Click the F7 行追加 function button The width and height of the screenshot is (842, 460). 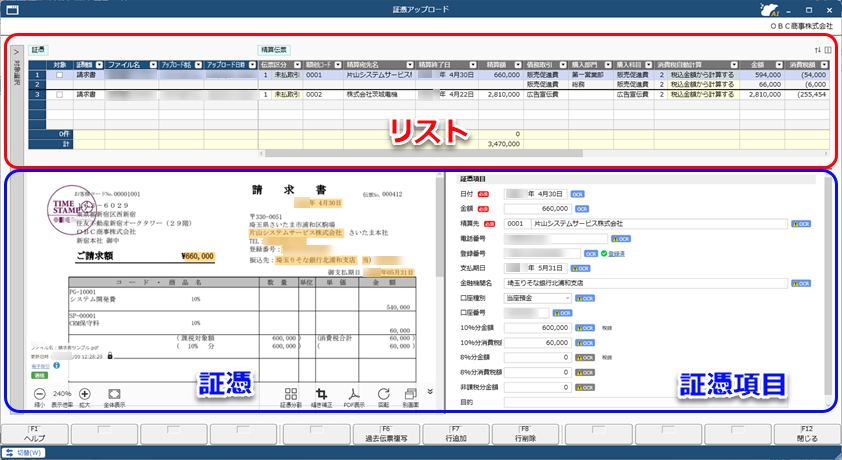(x=456, y=434)
